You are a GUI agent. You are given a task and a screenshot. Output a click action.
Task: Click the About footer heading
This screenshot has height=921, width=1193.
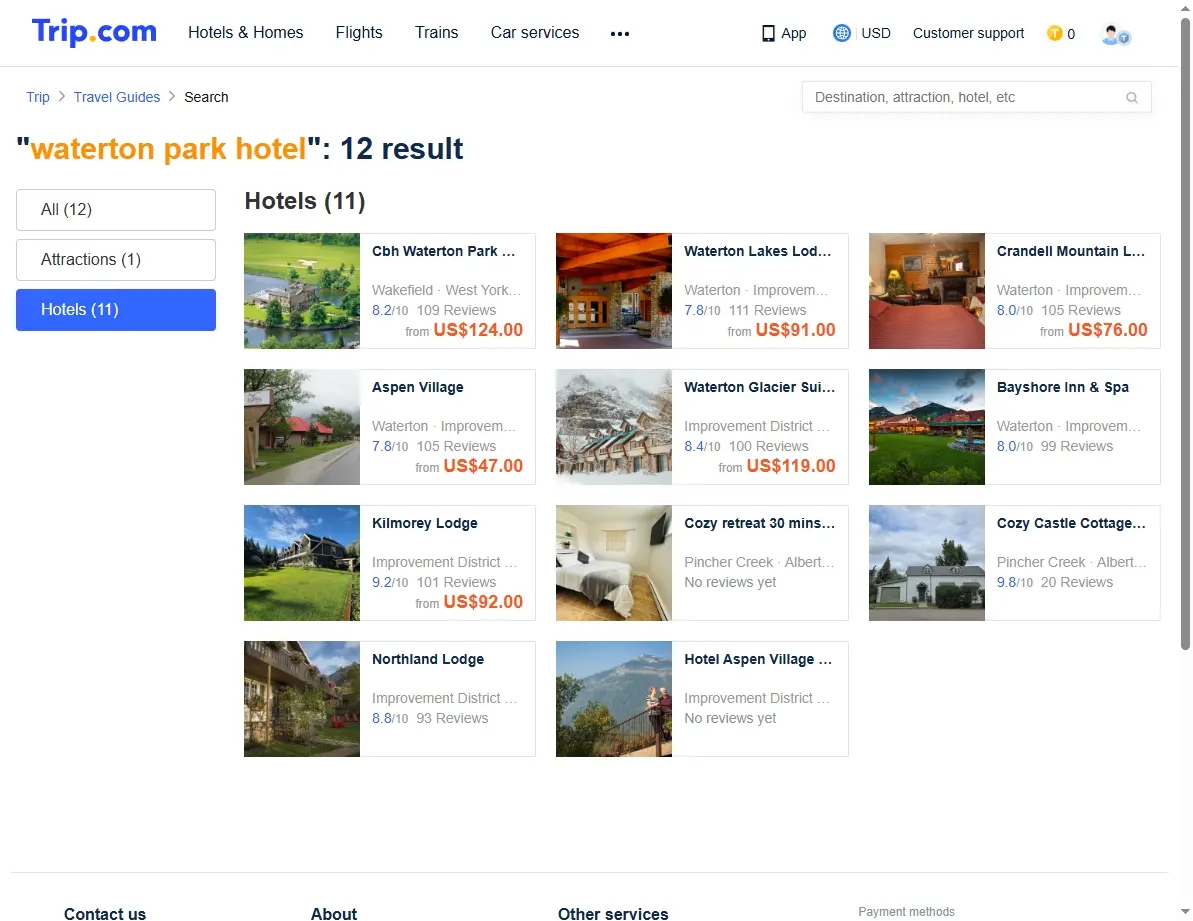(x=334, y=914)
